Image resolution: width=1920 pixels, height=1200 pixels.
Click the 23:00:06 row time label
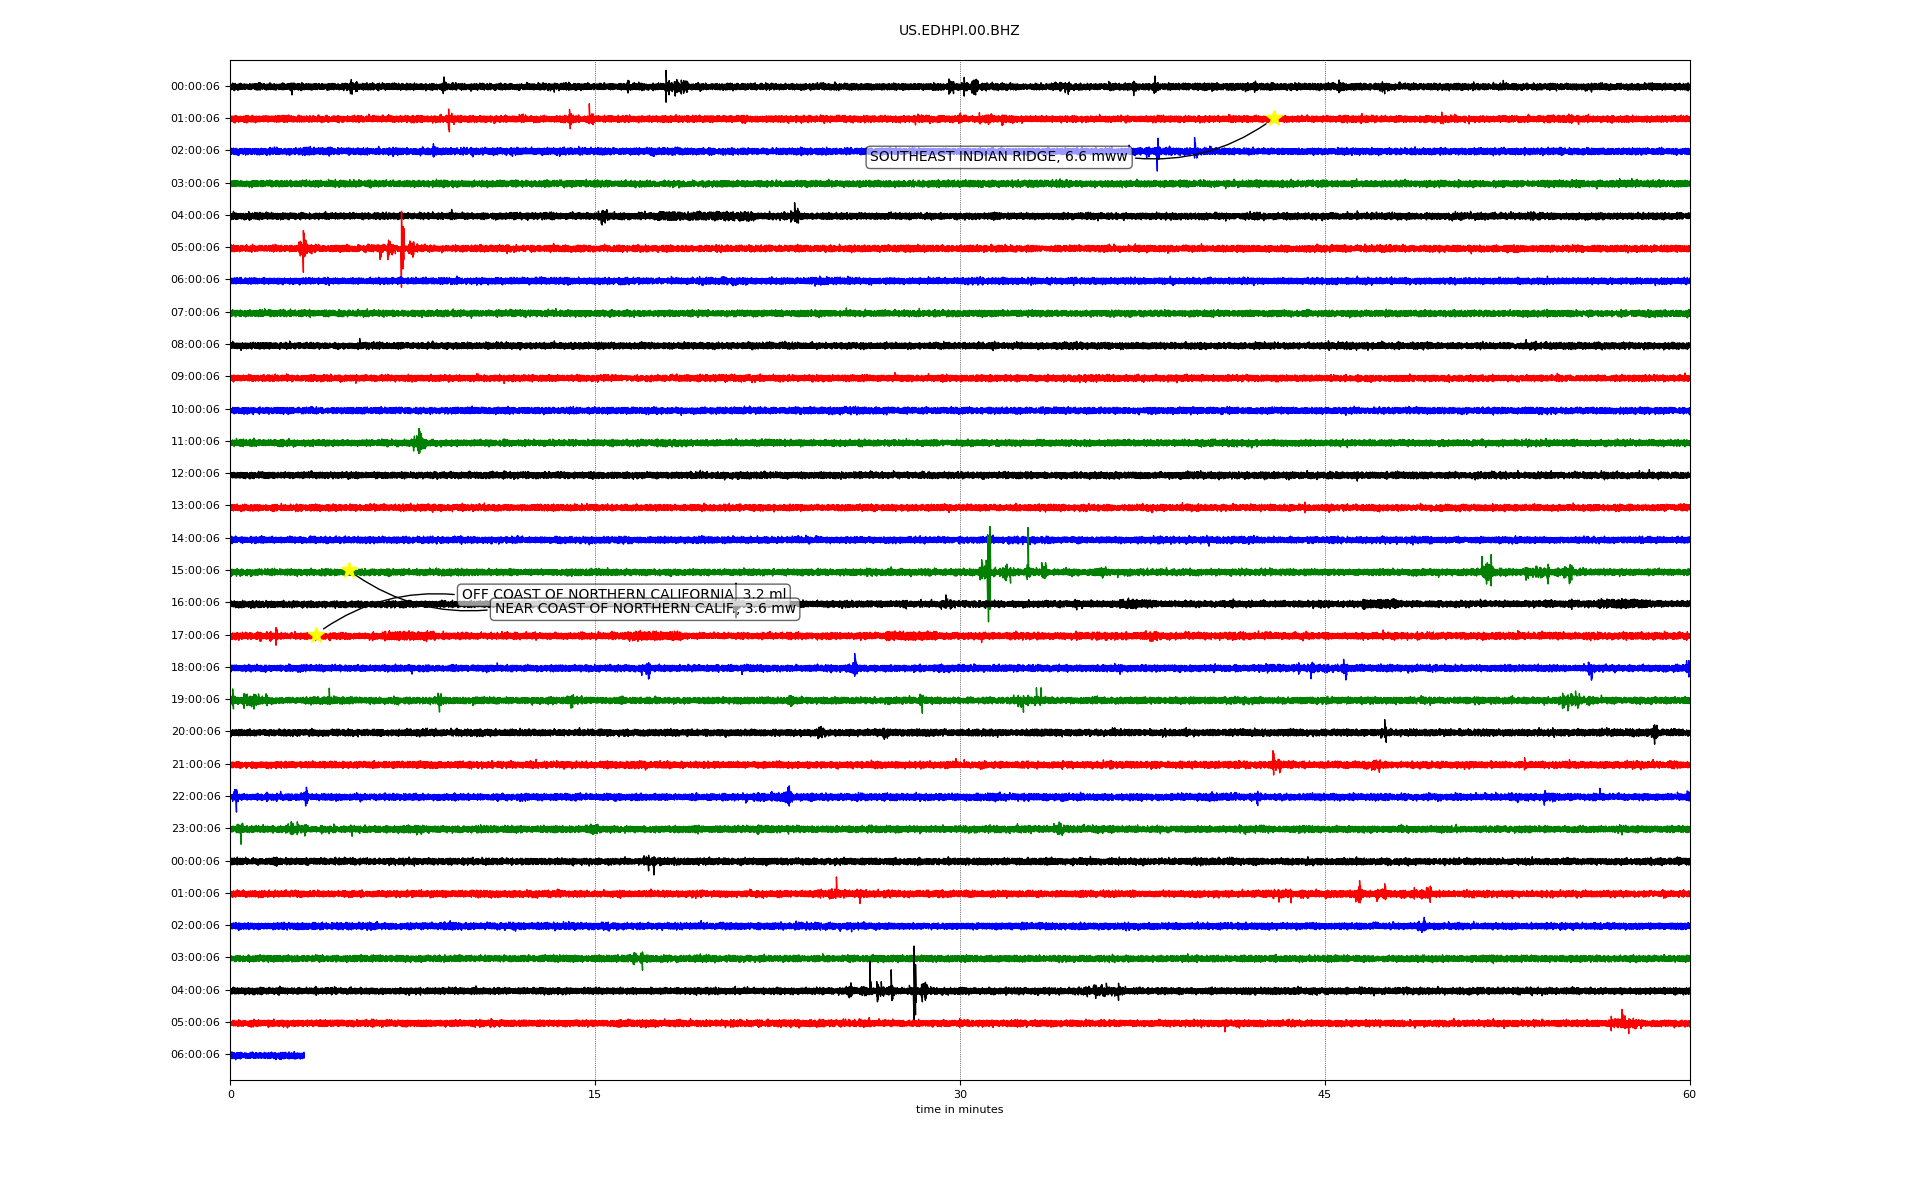pos(195,829)
